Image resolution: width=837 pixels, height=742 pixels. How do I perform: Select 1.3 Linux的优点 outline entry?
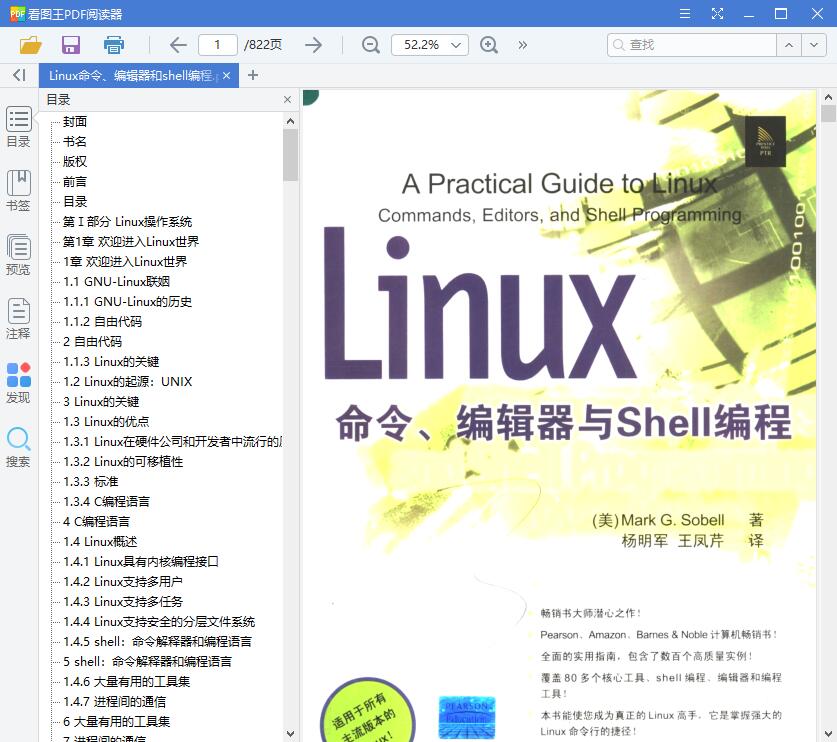[106, 422]
